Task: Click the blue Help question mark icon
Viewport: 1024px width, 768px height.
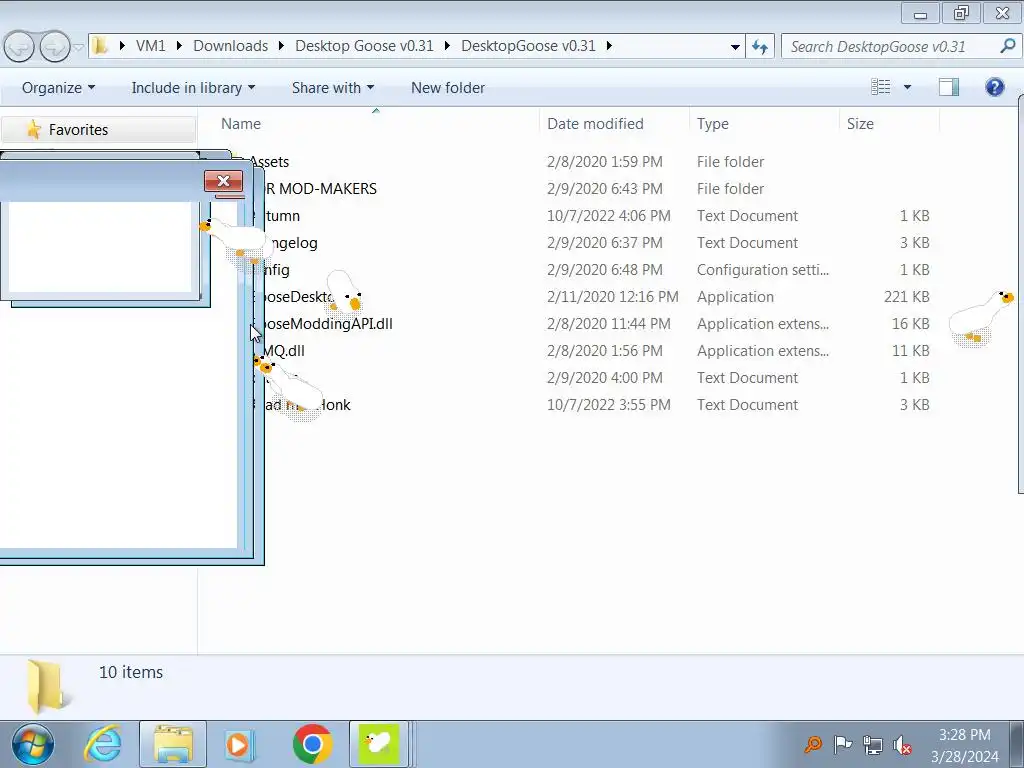Action: click(995, 87)
